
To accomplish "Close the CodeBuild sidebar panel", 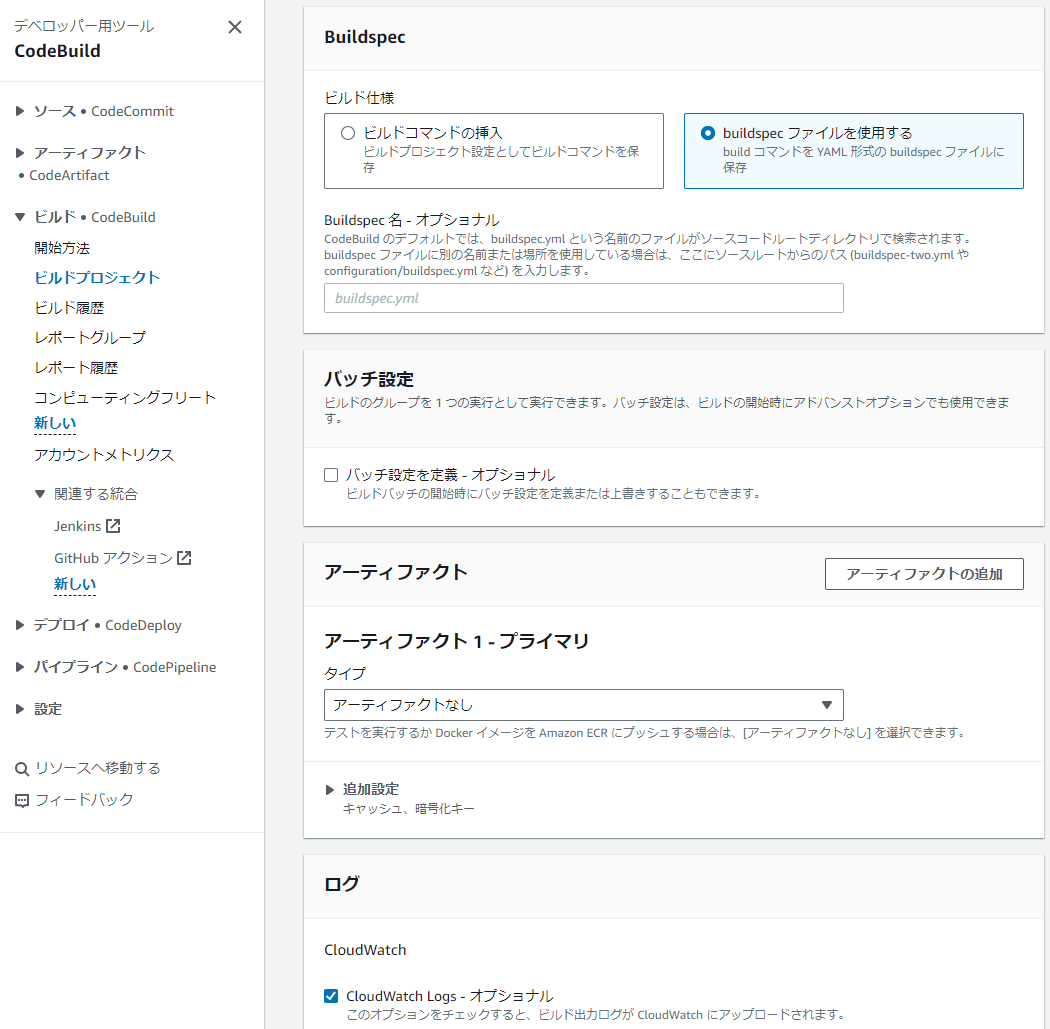I will click(234, 27).
